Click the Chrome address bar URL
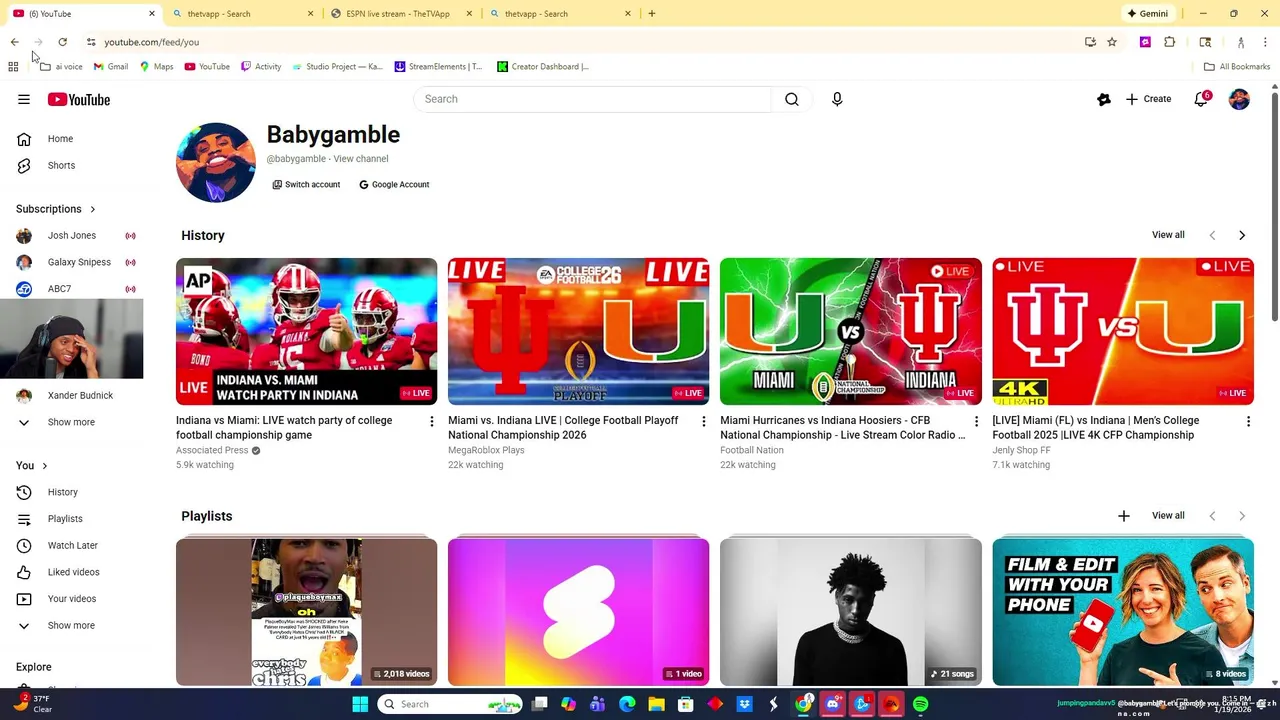The image size is (1280, 720). tap(152, 42)
